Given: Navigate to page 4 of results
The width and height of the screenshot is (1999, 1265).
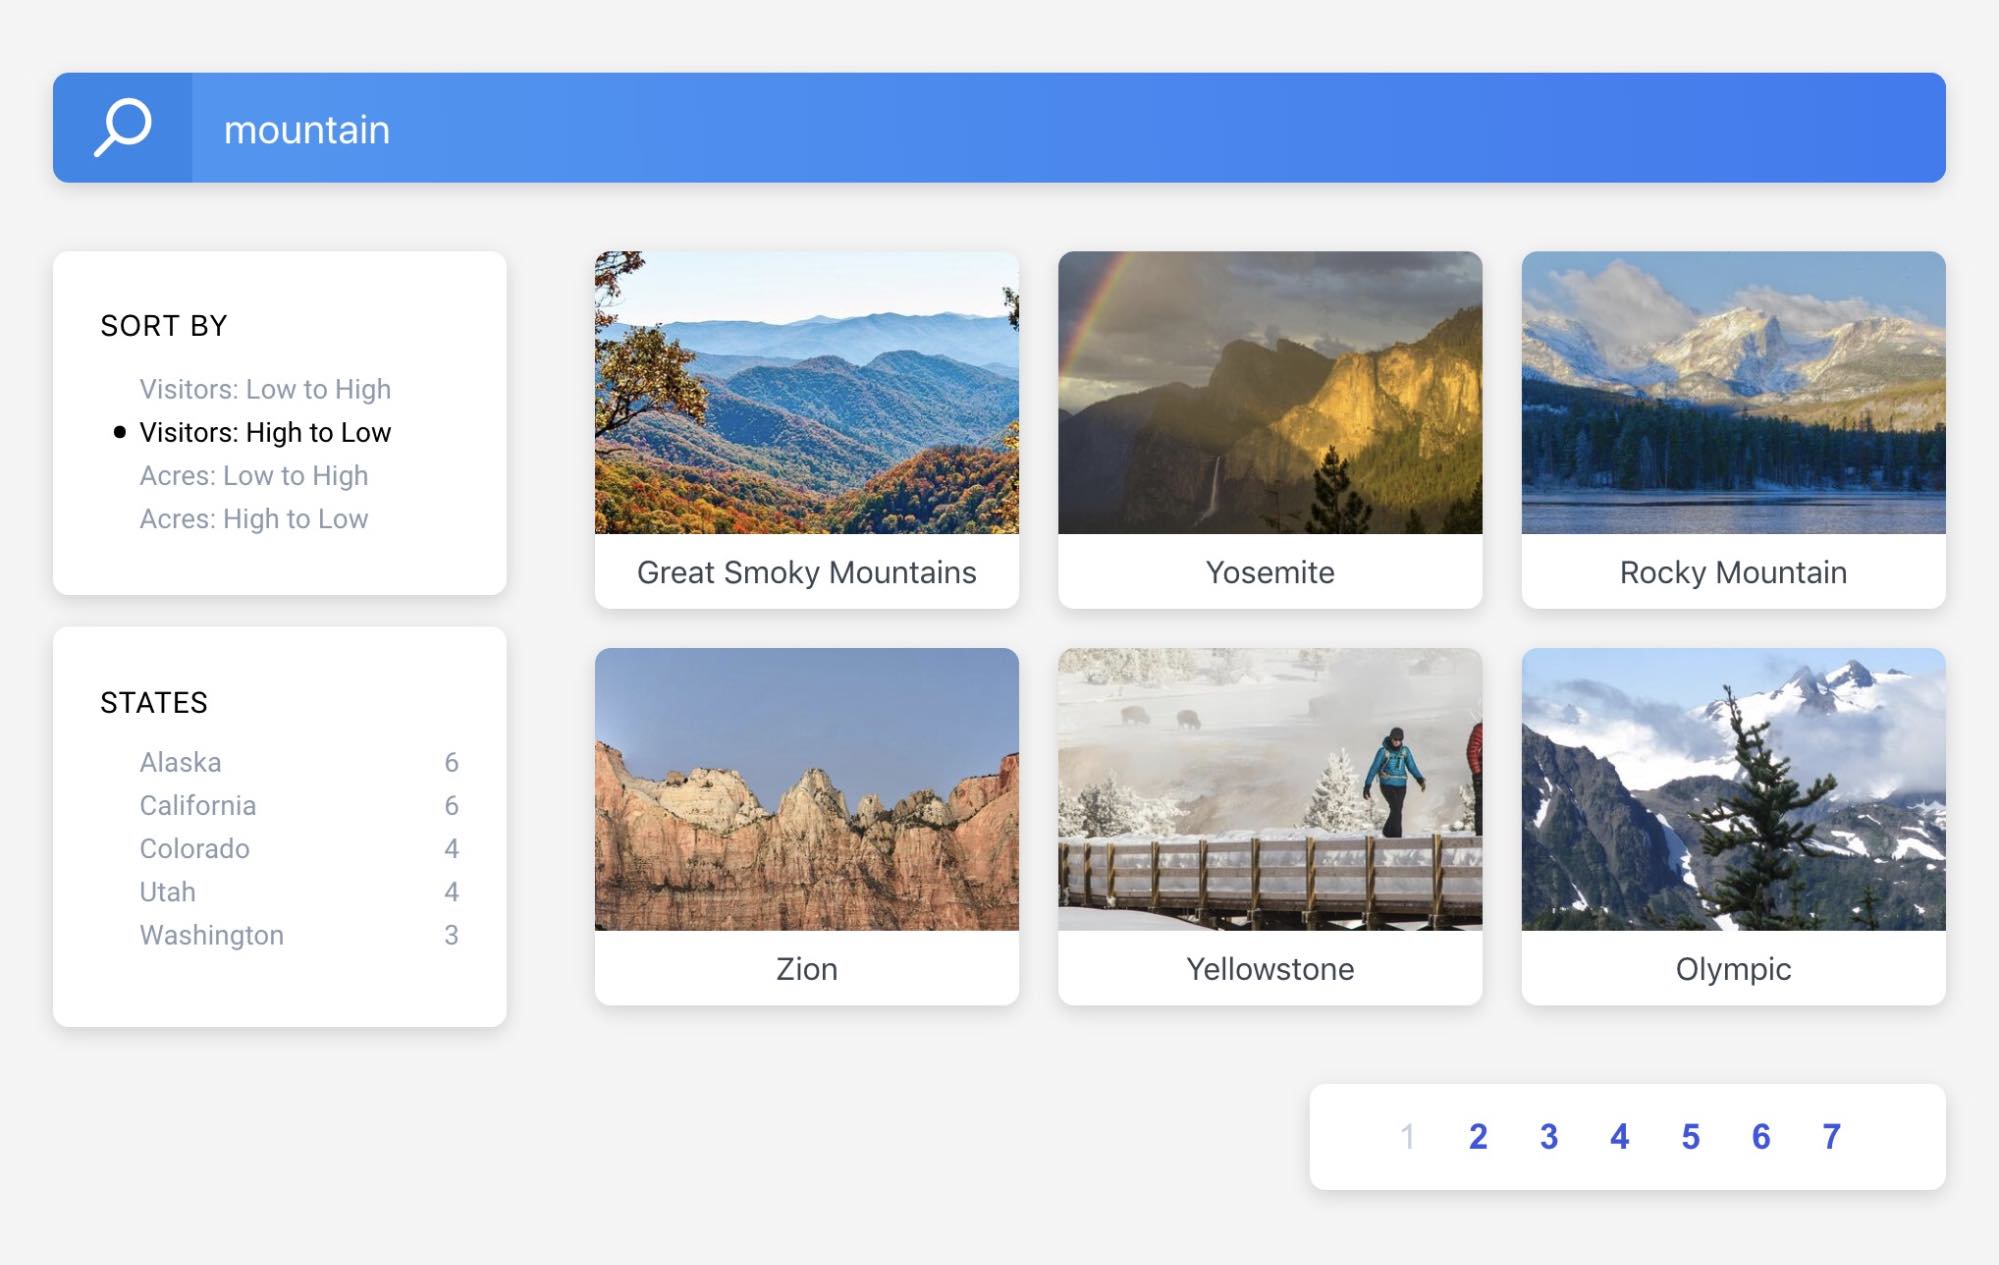Looking at the screenshot, I should click(x=1617, y=1135).
